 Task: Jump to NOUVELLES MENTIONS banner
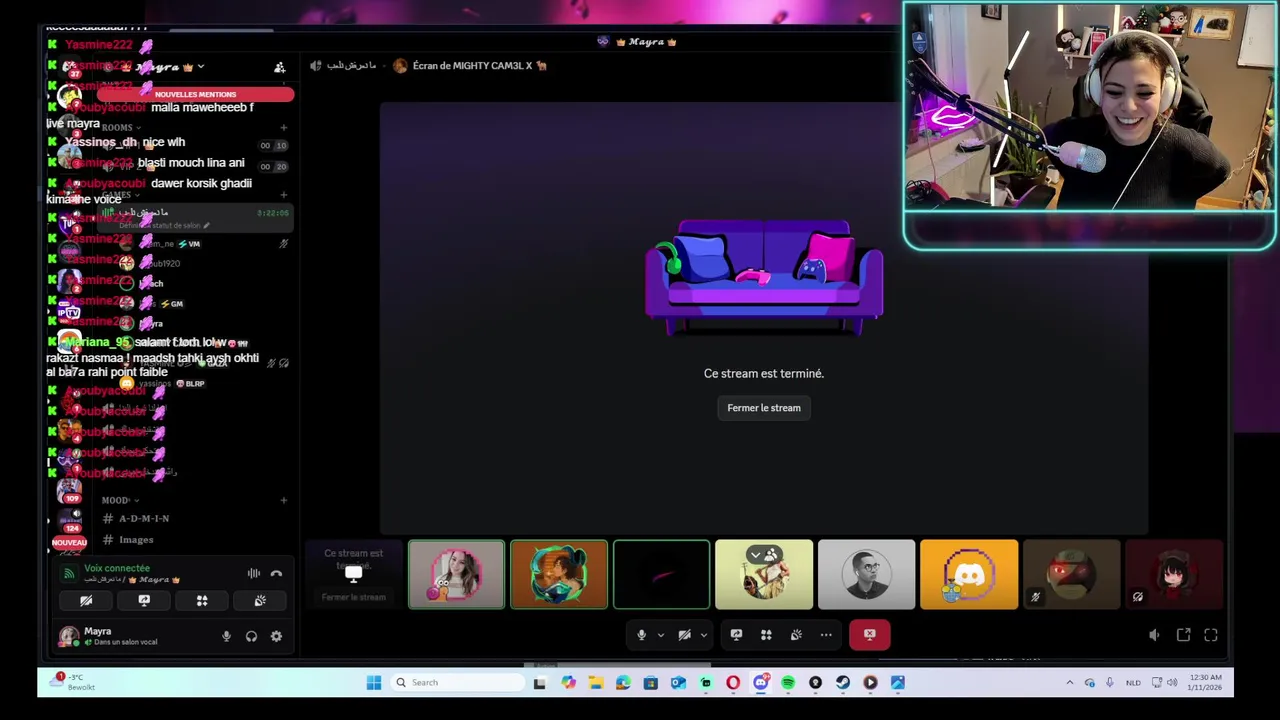coord(195,94)
